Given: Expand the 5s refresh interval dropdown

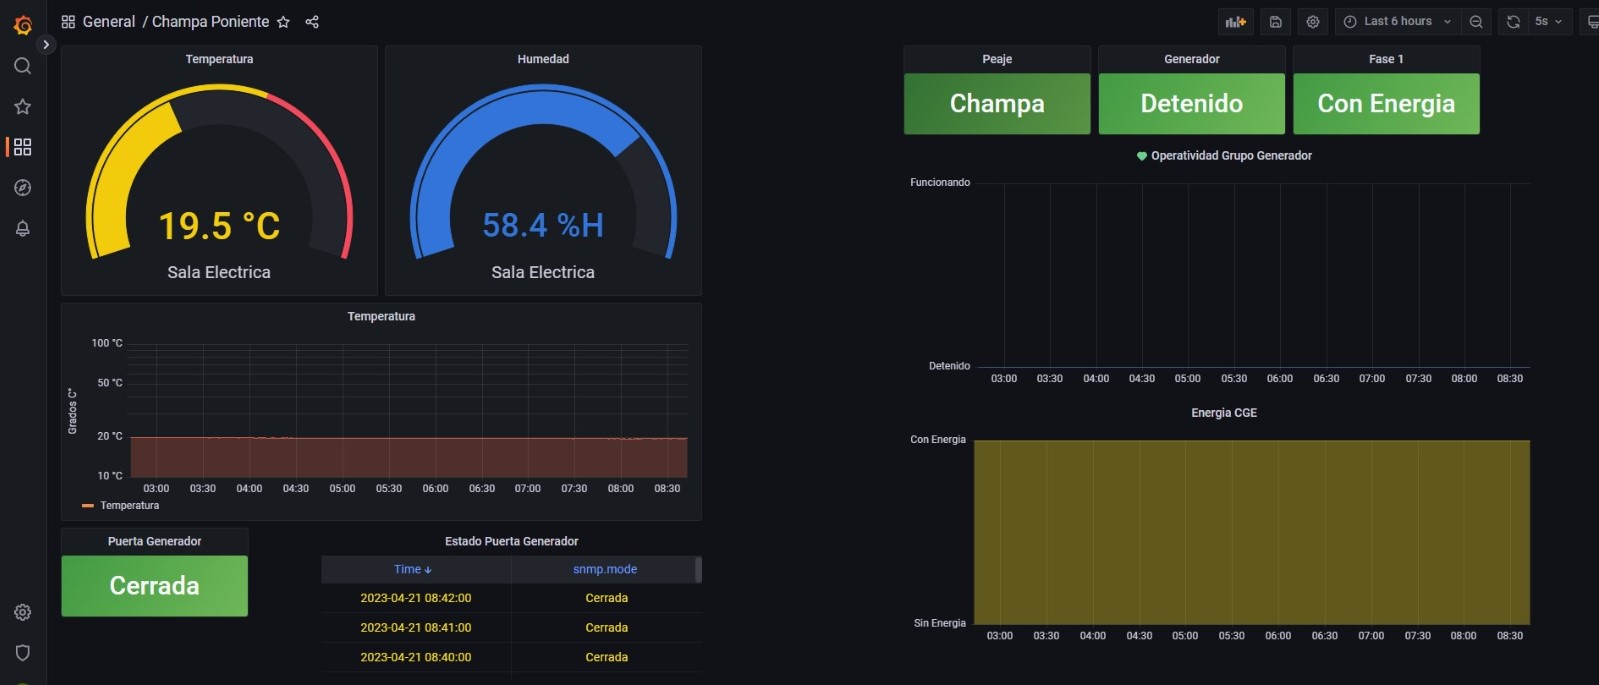Looking at the screenshot, I should pos(1549,22).
